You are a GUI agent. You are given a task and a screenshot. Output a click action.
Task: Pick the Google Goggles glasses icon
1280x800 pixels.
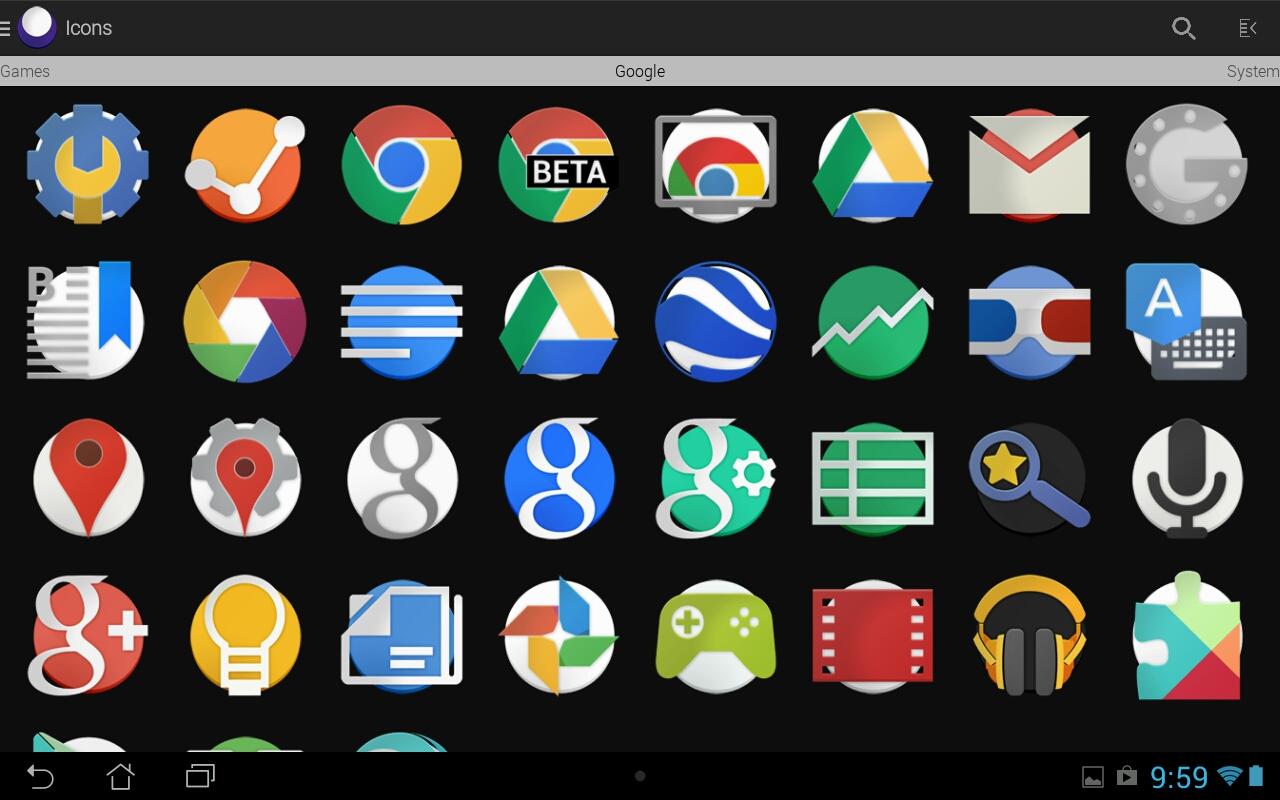click(x=1030, y=322)
